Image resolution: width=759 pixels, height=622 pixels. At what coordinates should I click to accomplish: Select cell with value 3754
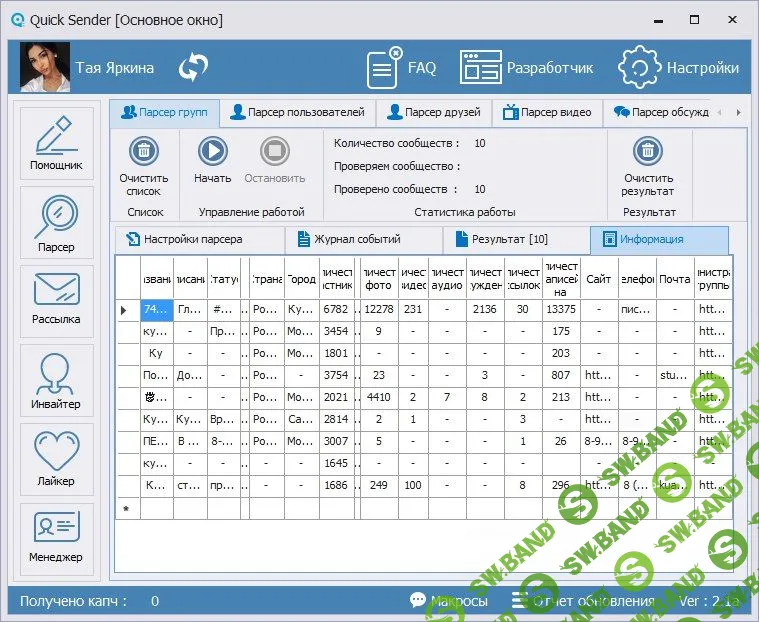point(336,376)
